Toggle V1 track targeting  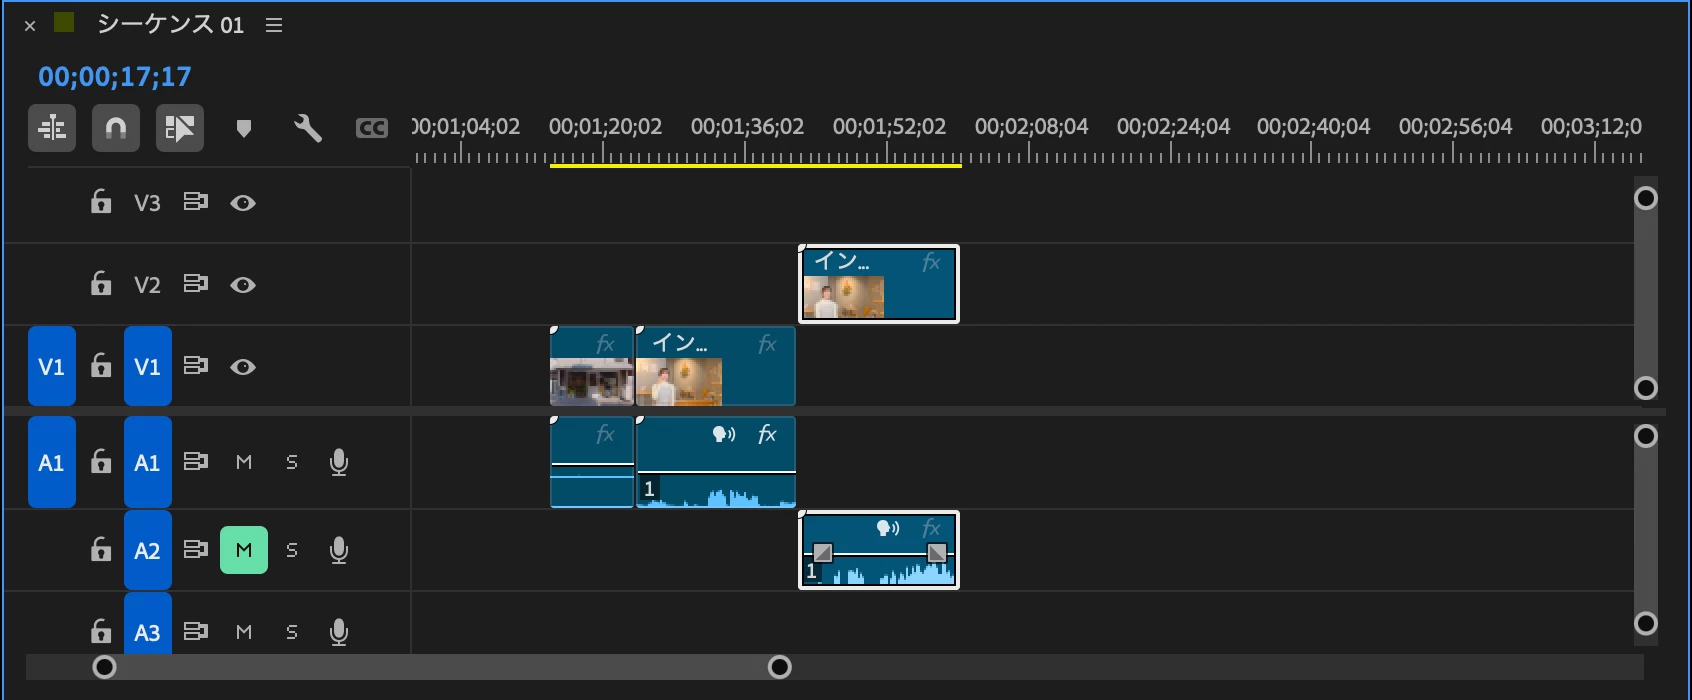tap(148, 366)
